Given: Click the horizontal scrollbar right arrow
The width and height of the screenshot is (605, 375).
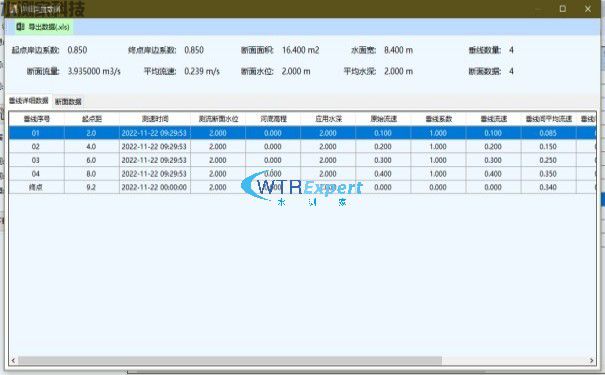Looking at the screenshot, I should tap(591, 360).
